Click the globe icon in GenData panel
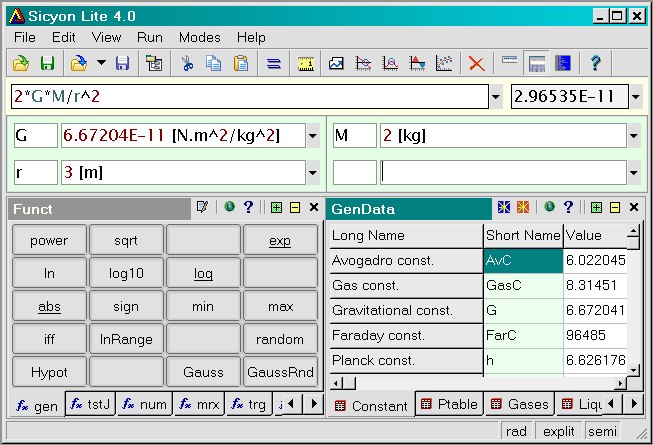Screen dimensions: 653x445 549,206
